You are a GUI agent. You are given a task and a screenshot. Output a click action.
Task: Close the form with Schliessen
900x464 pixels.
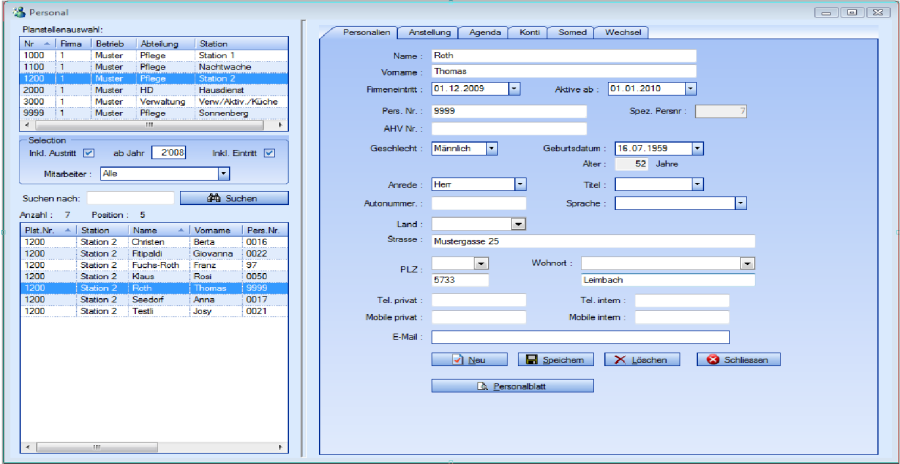738,359
